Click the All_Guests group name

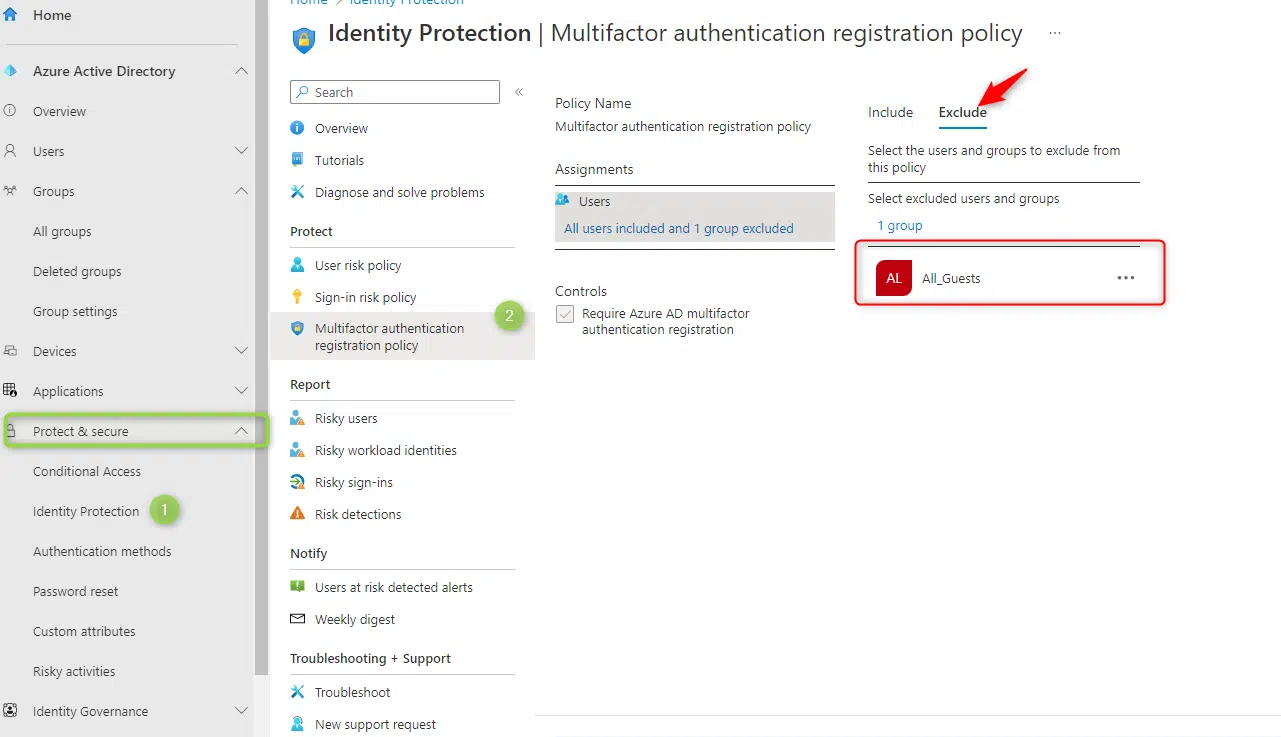coord(951,278)
